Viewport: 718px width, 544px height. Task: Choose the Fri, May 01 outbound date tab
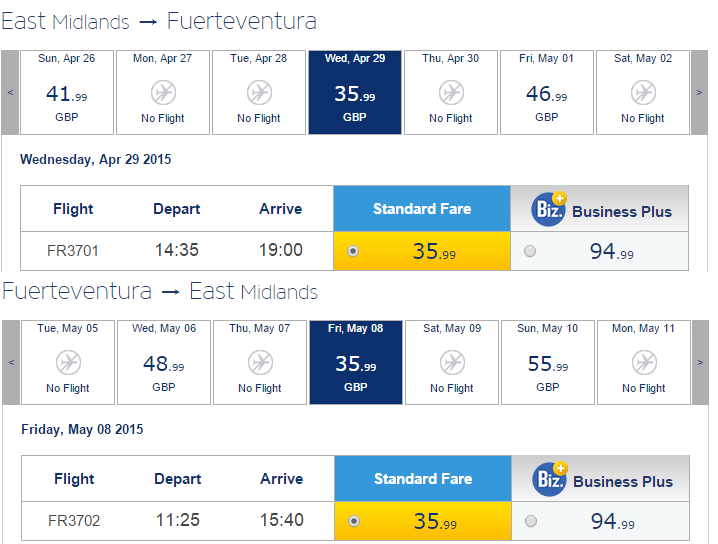click(x=547, y=92)
